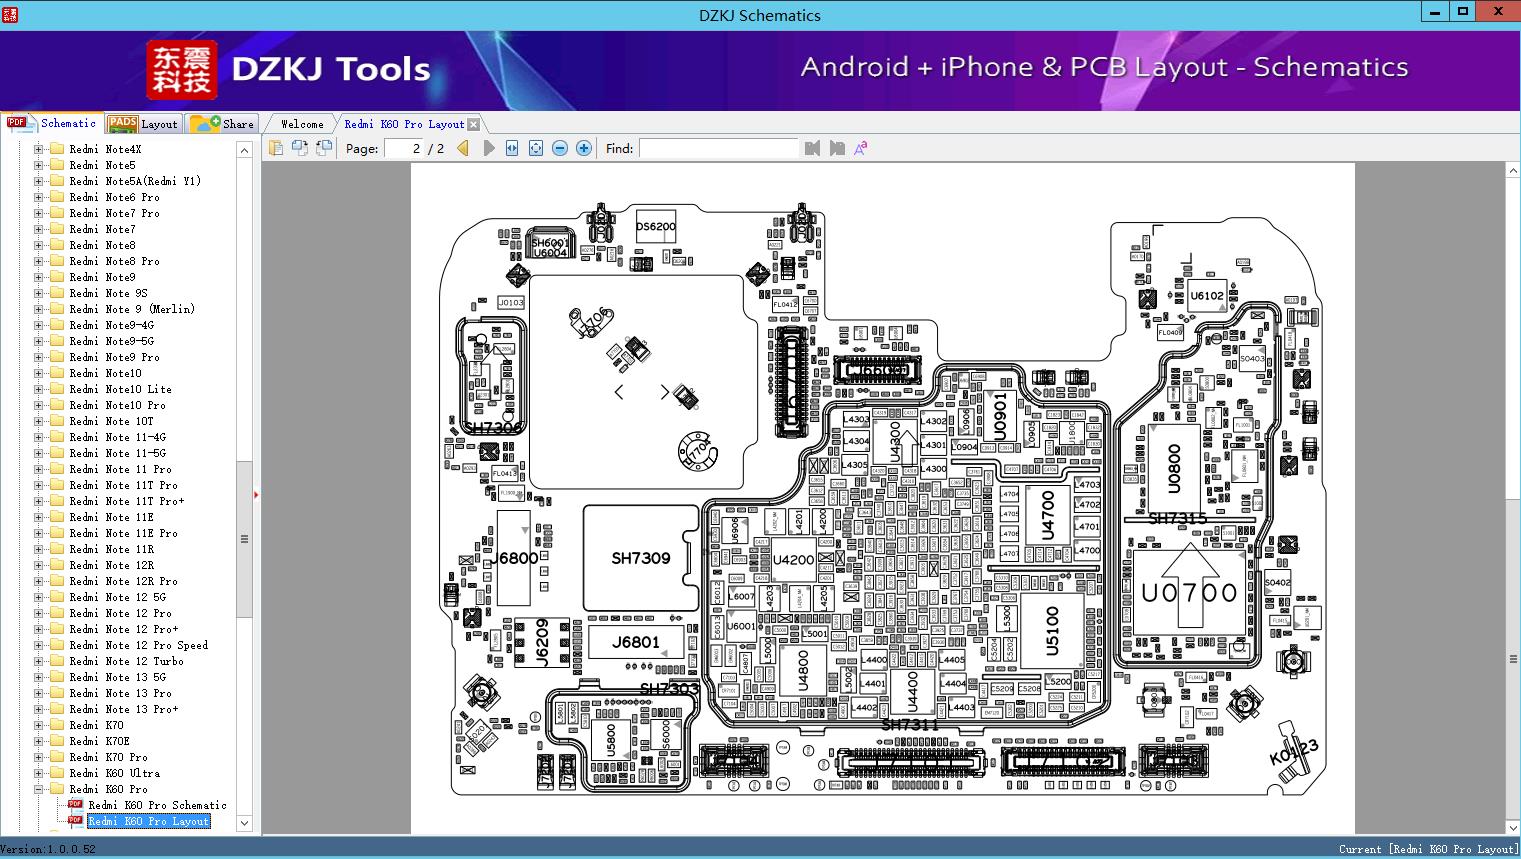Click the Find search box
The width and height of the screenshot is (1521, 859).
point(719,148)
